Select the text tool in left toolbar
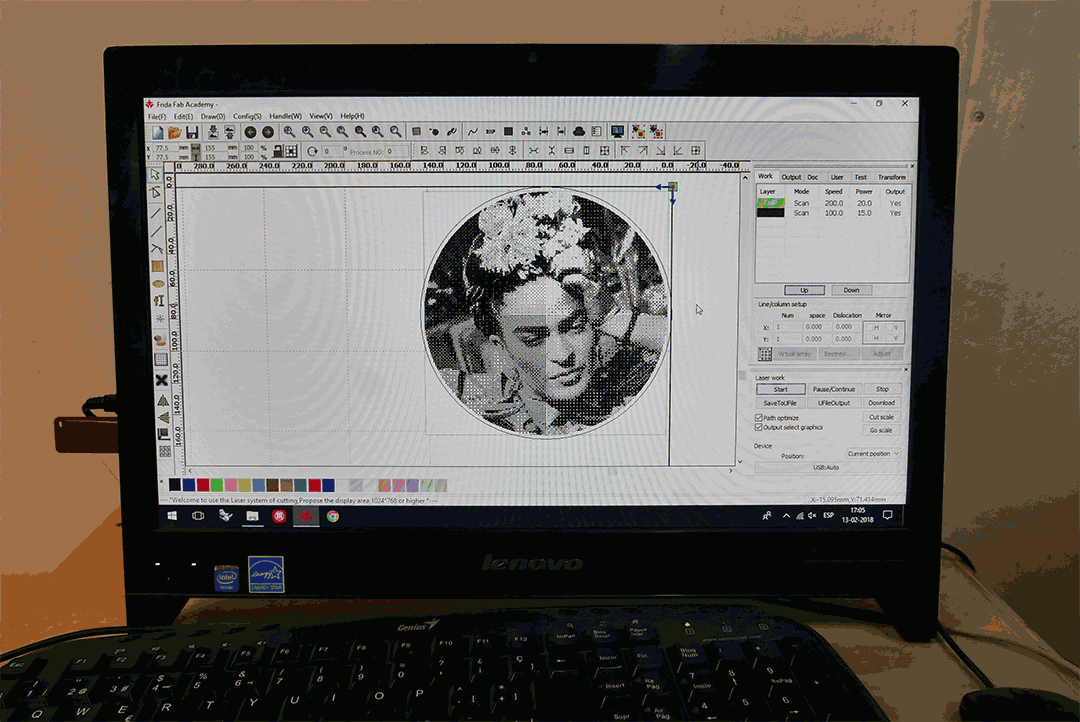The image size is (1080, 722). click(x=158, y=301)
